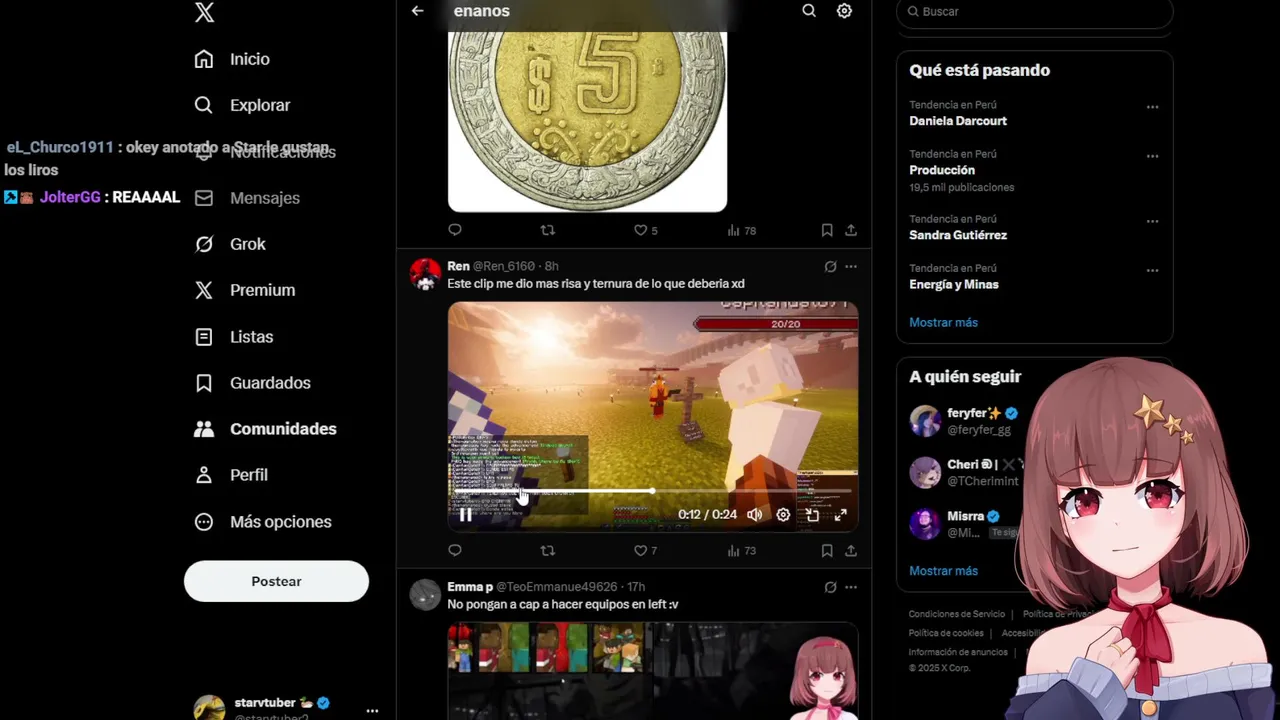View stats of Ren's post with 73 views

(741, 551)
